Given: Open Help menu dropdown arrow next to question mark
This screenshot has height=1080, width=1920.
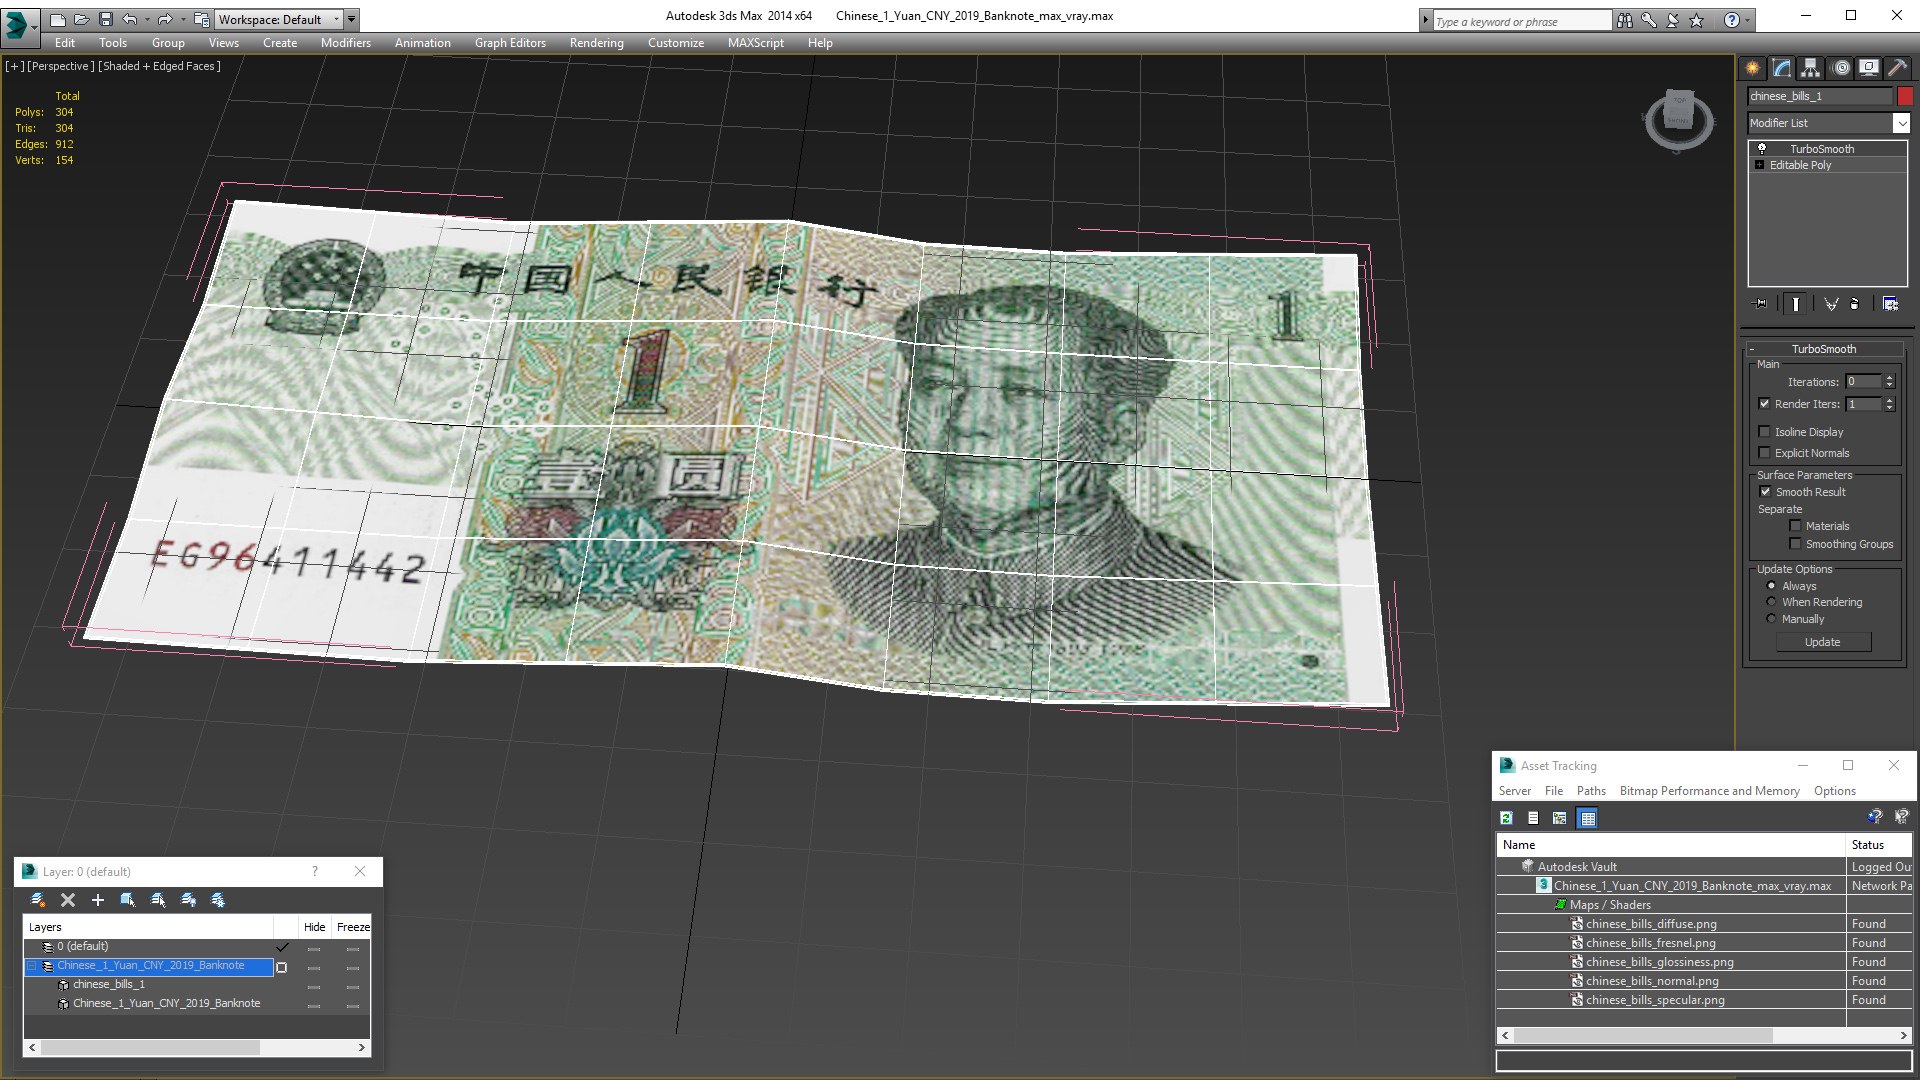Looking at the screenshot, I should [1747, 20].
